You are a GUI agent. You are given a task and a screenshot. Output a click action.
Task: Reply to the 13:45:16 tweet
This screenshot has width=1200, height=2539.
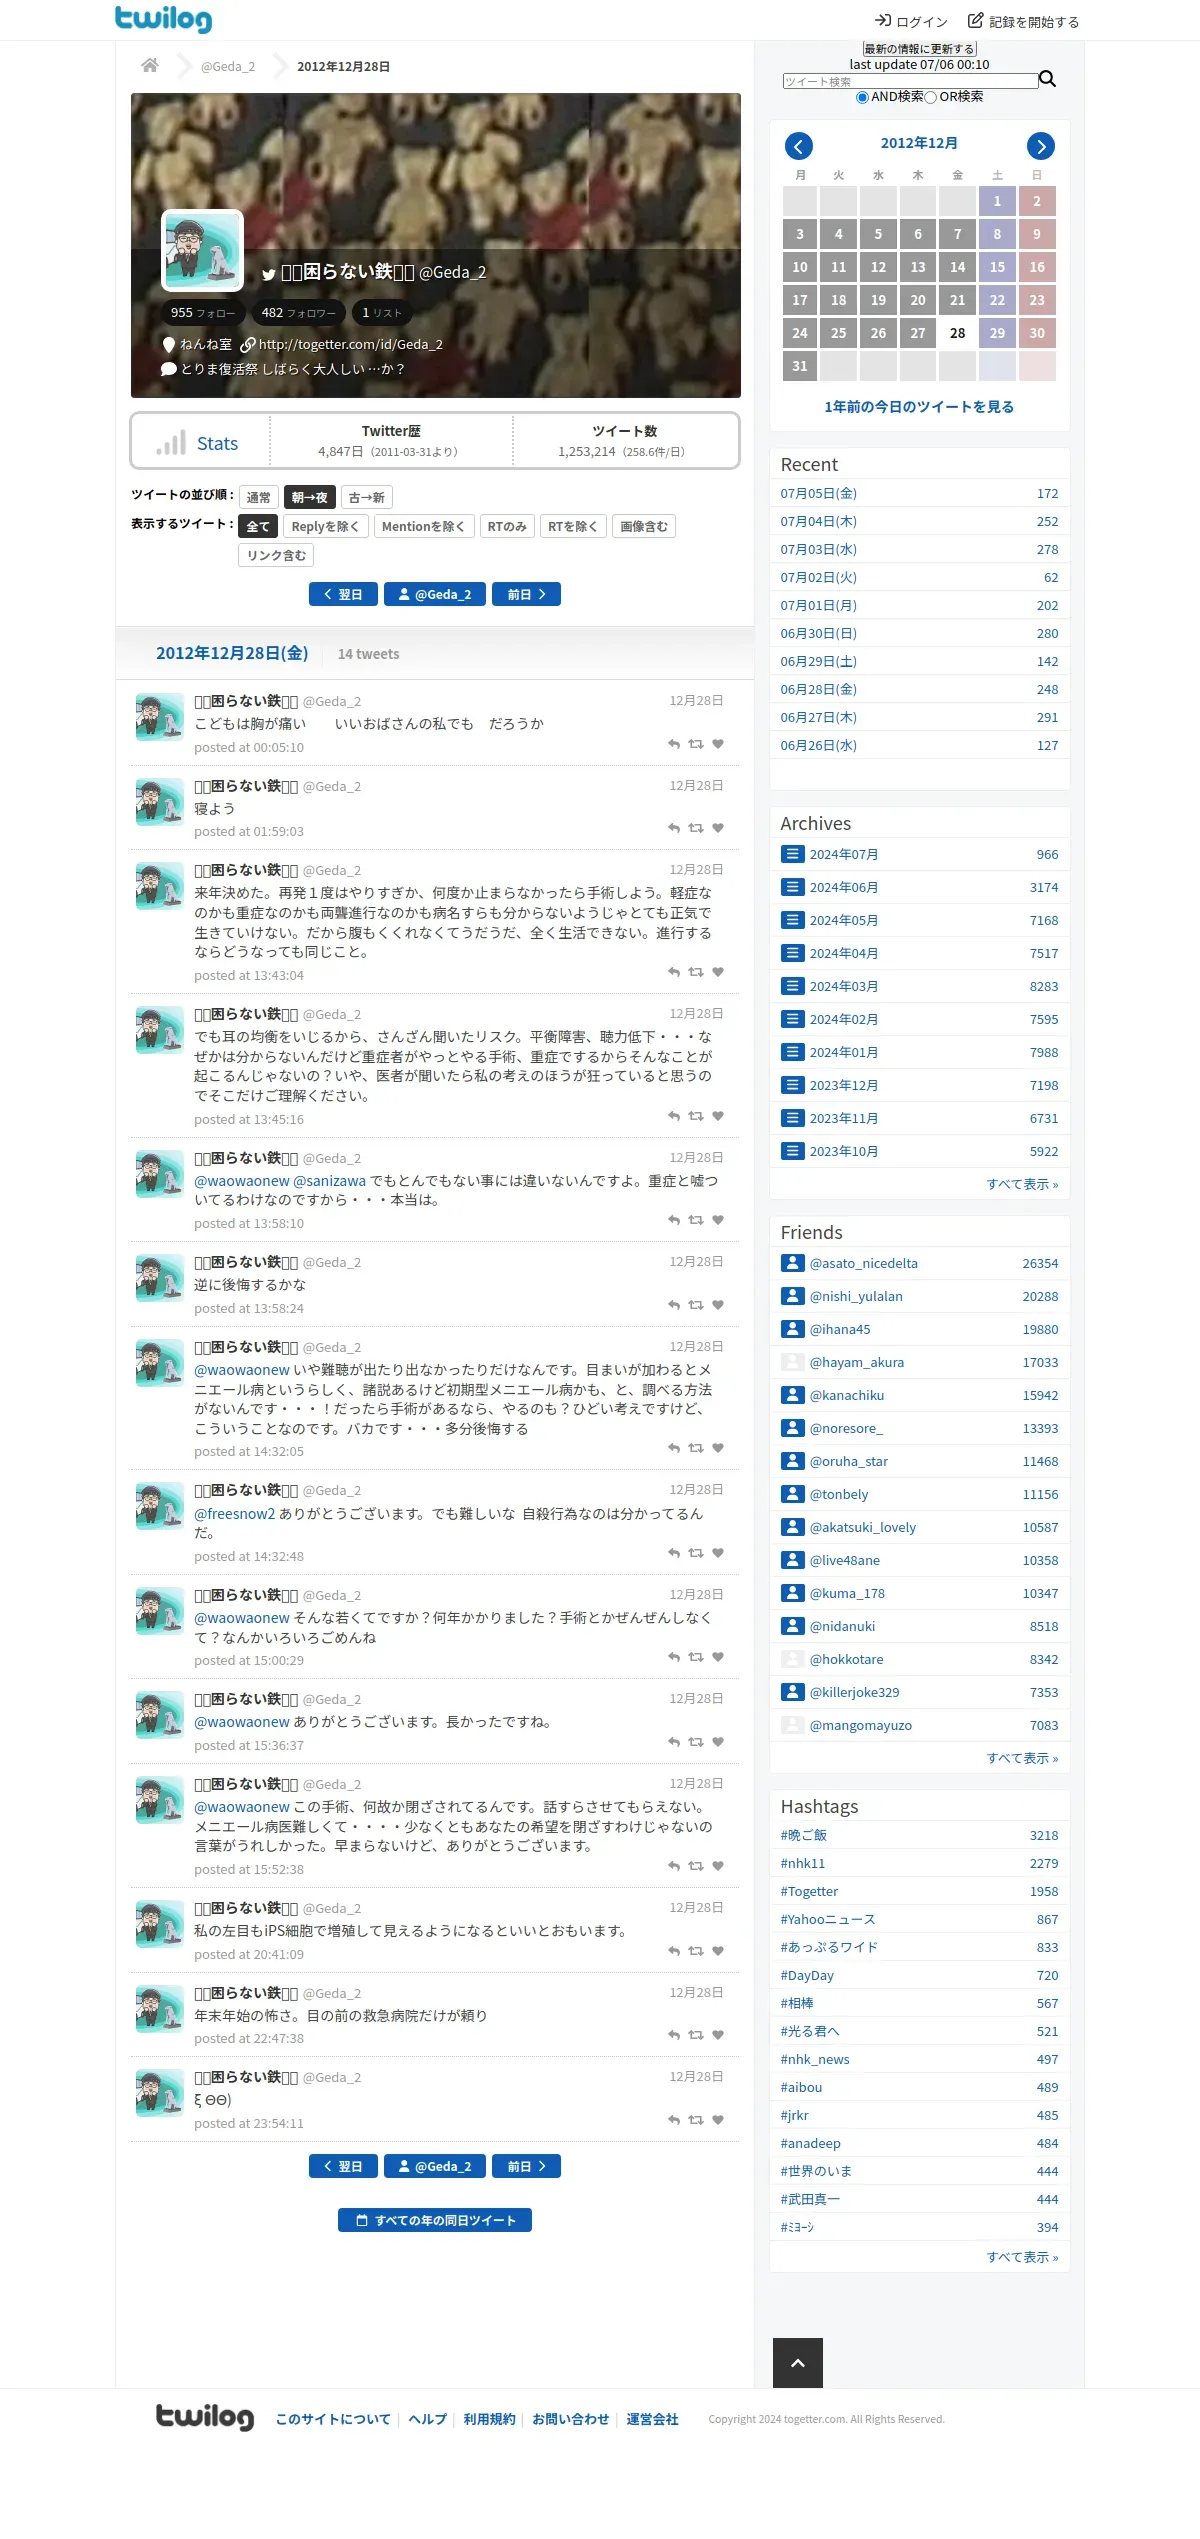pyautogui.click(x=674, y=1116)
